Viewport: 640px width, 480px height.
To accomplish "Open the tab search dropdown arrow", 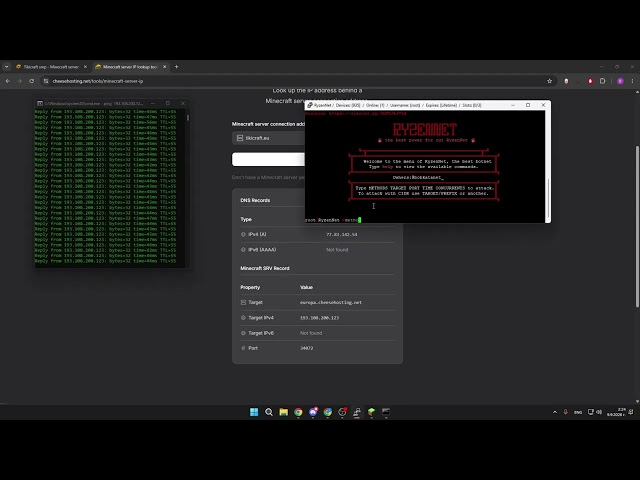I will click(x=7, y=67).
